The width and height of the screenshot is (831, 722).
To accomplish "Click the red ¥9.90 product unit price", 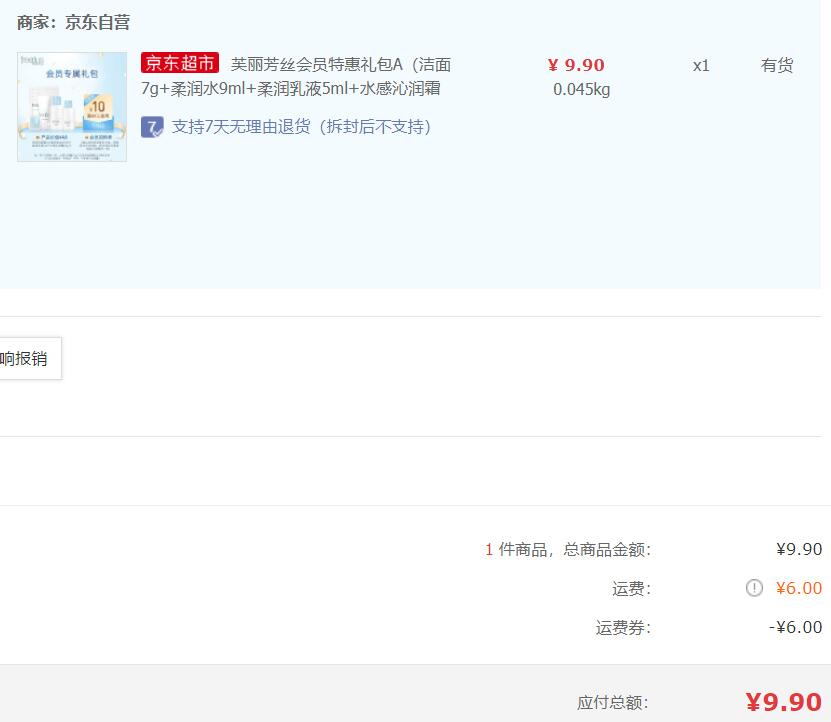I will tap(576, 65).
